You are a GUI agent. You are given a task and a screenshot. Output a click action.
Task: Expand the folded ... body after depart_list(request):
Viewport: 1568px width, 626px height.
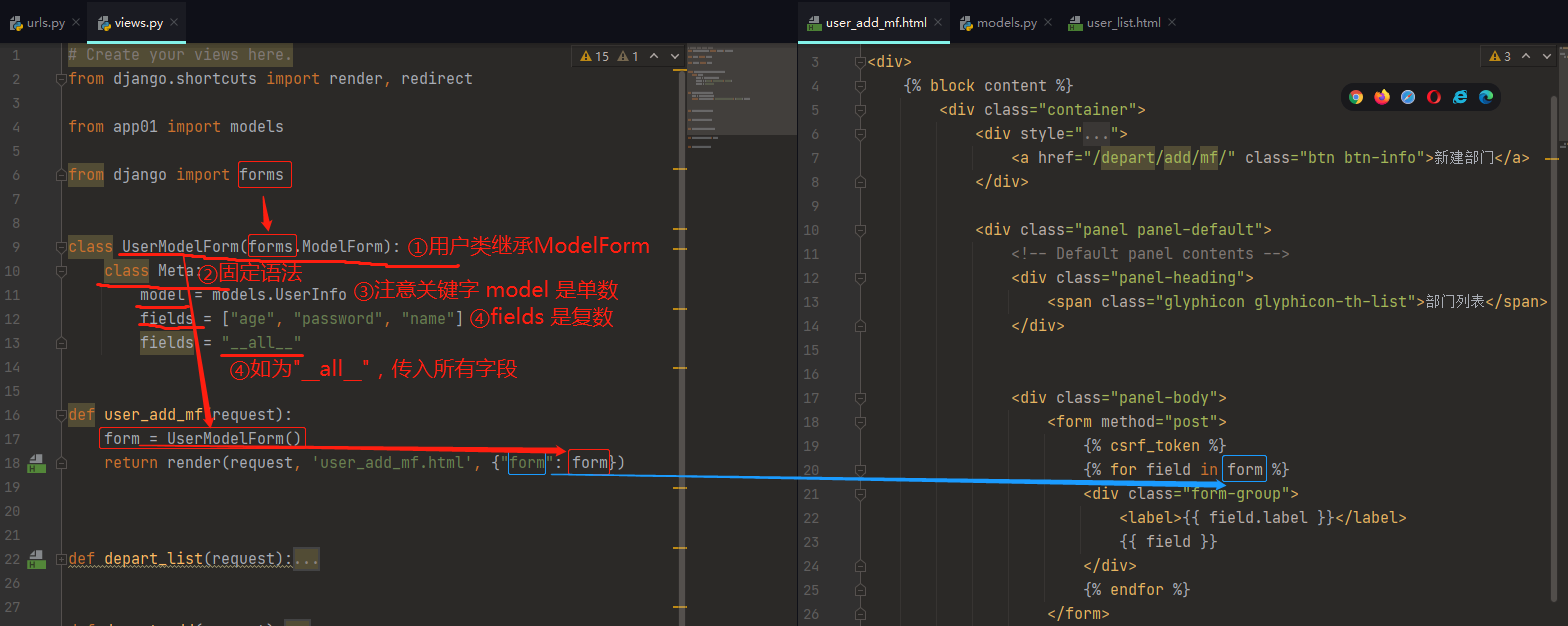tap(306, 559)
